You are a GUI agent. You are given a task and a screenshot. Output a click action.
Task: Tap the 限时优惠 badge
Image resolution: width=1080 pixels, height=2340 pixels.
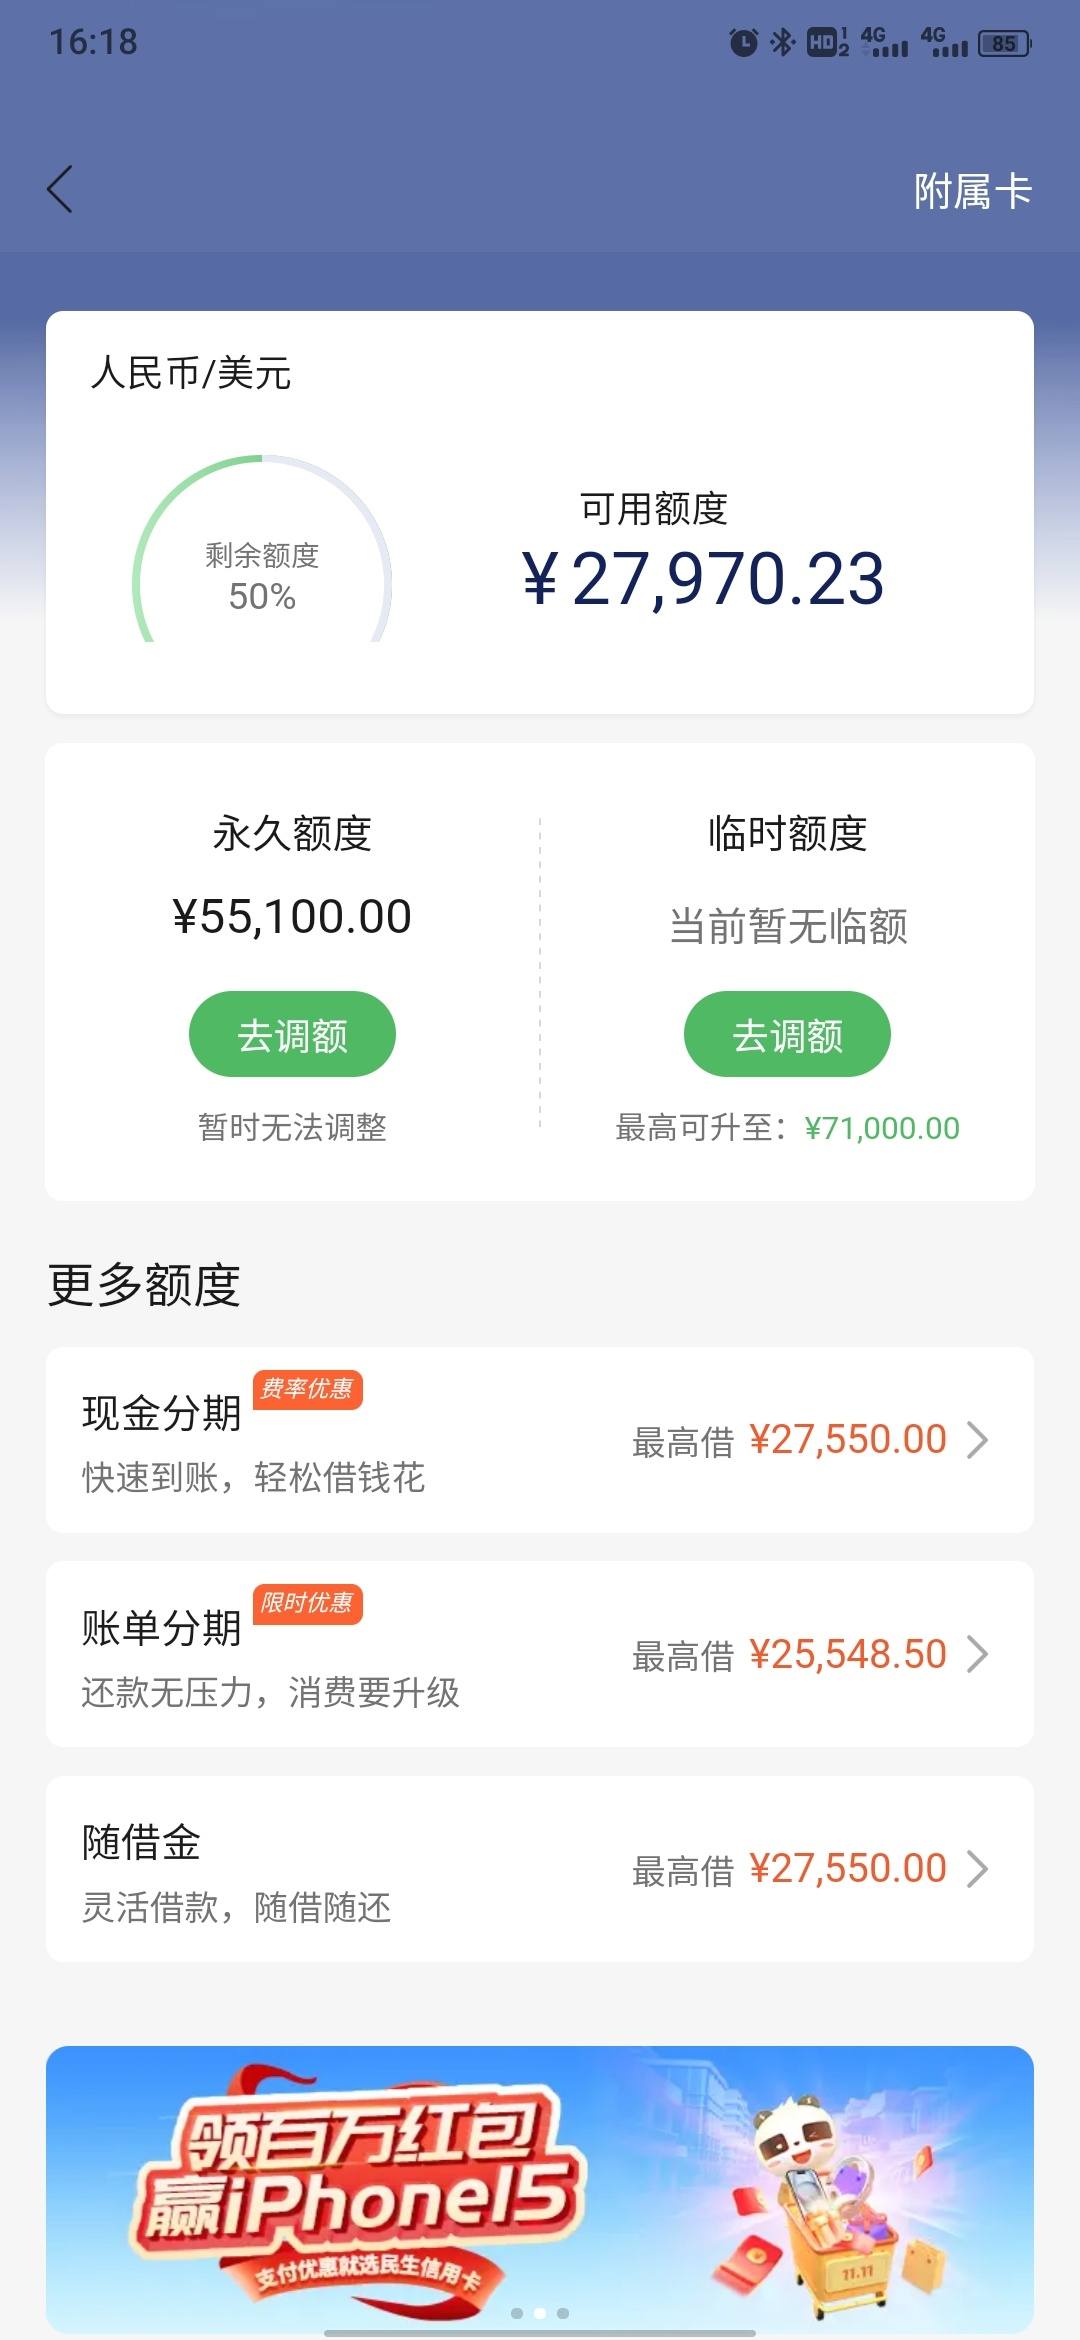click(307, 1604)
